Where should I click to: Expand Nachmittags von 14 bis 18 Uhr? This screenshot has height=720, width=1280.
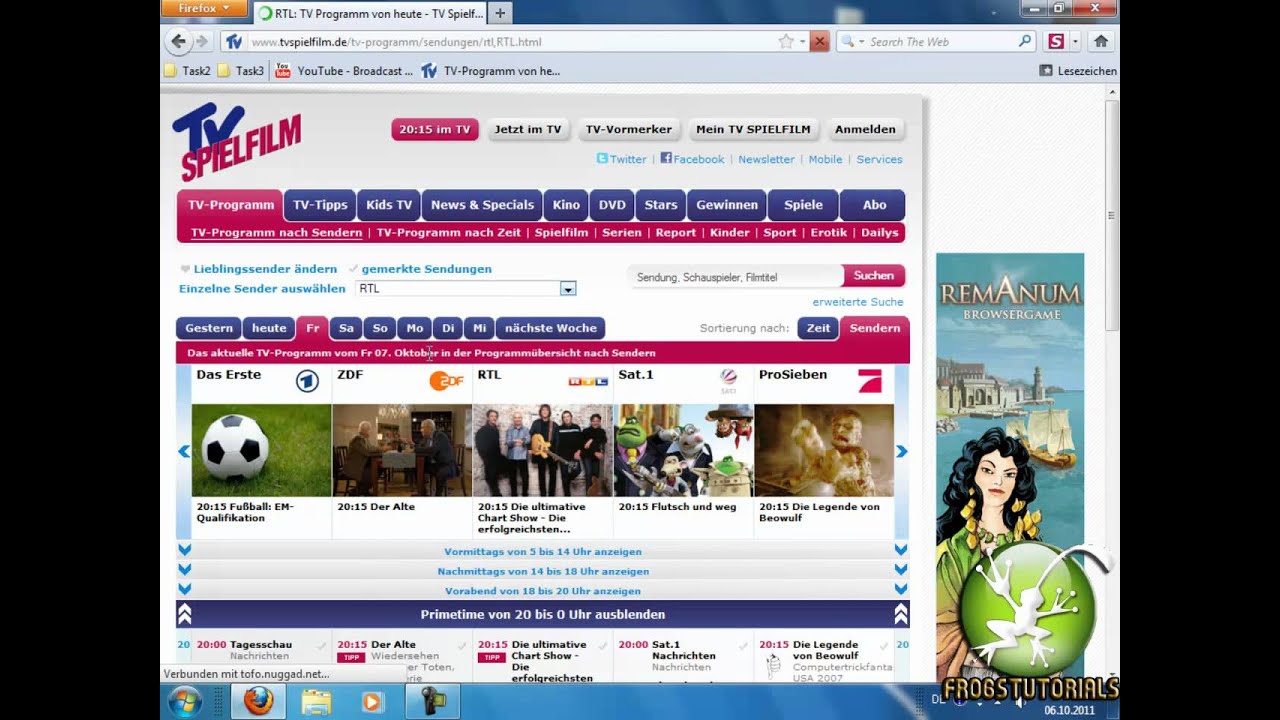click(x=543, y=571)
